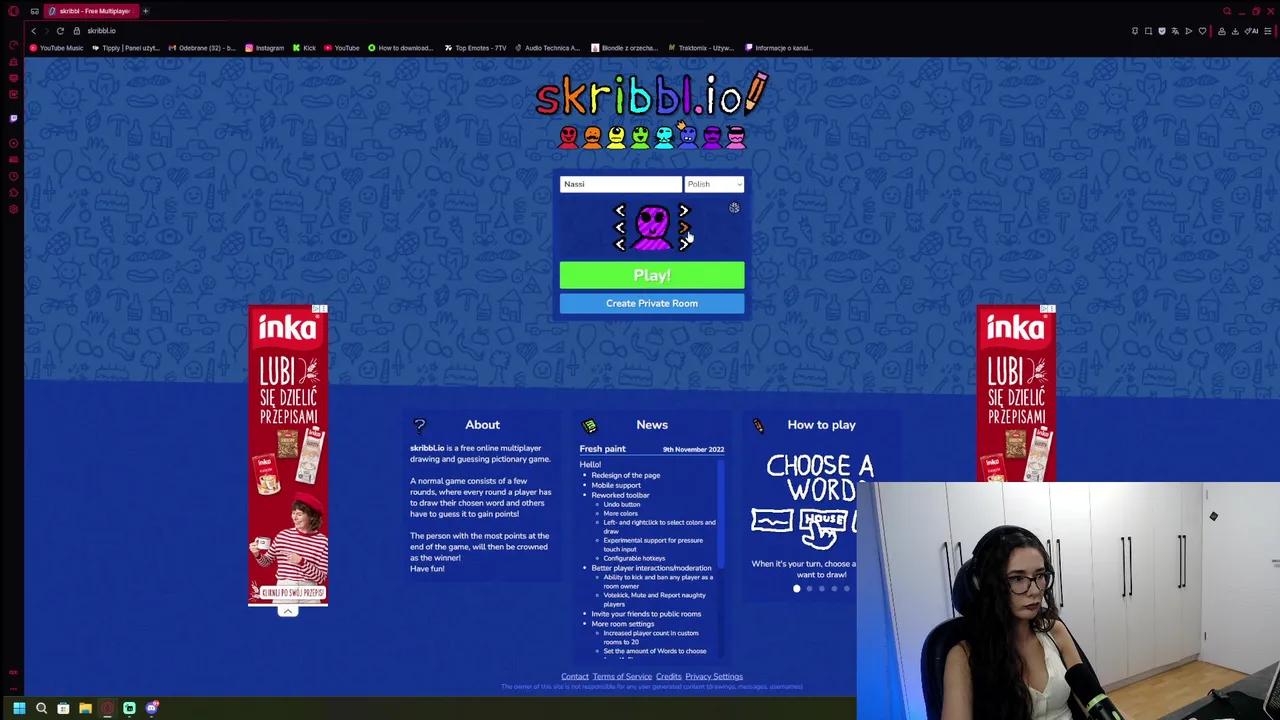The image size is (1280, 720).
Task: Collapse the left inka ad with chevron
Action: [288, 611]
